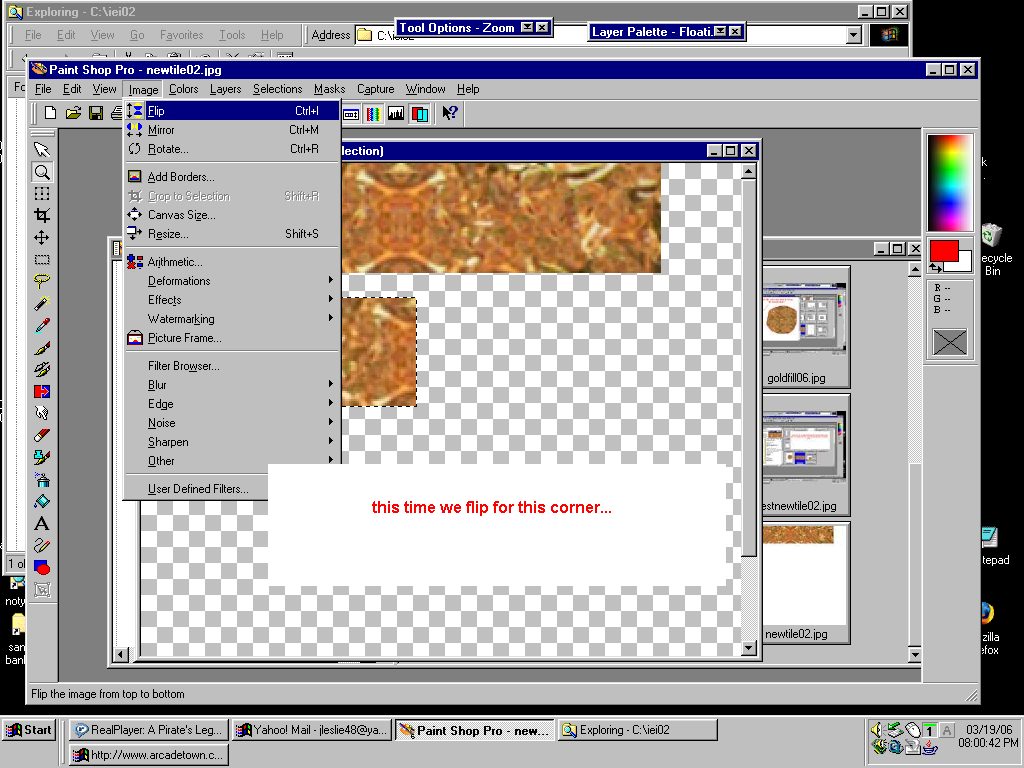This screenshot has width=1024, height=768.
Task: Click the Save floppy disk icon
Action: (x=96, y=113)
